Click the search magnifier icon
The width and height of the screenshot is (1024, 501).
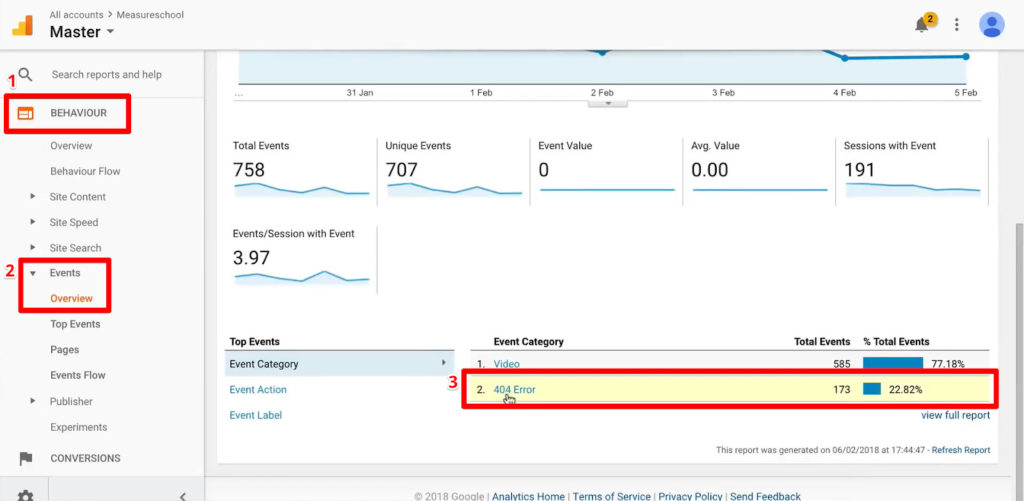click(x=25, y=74)
